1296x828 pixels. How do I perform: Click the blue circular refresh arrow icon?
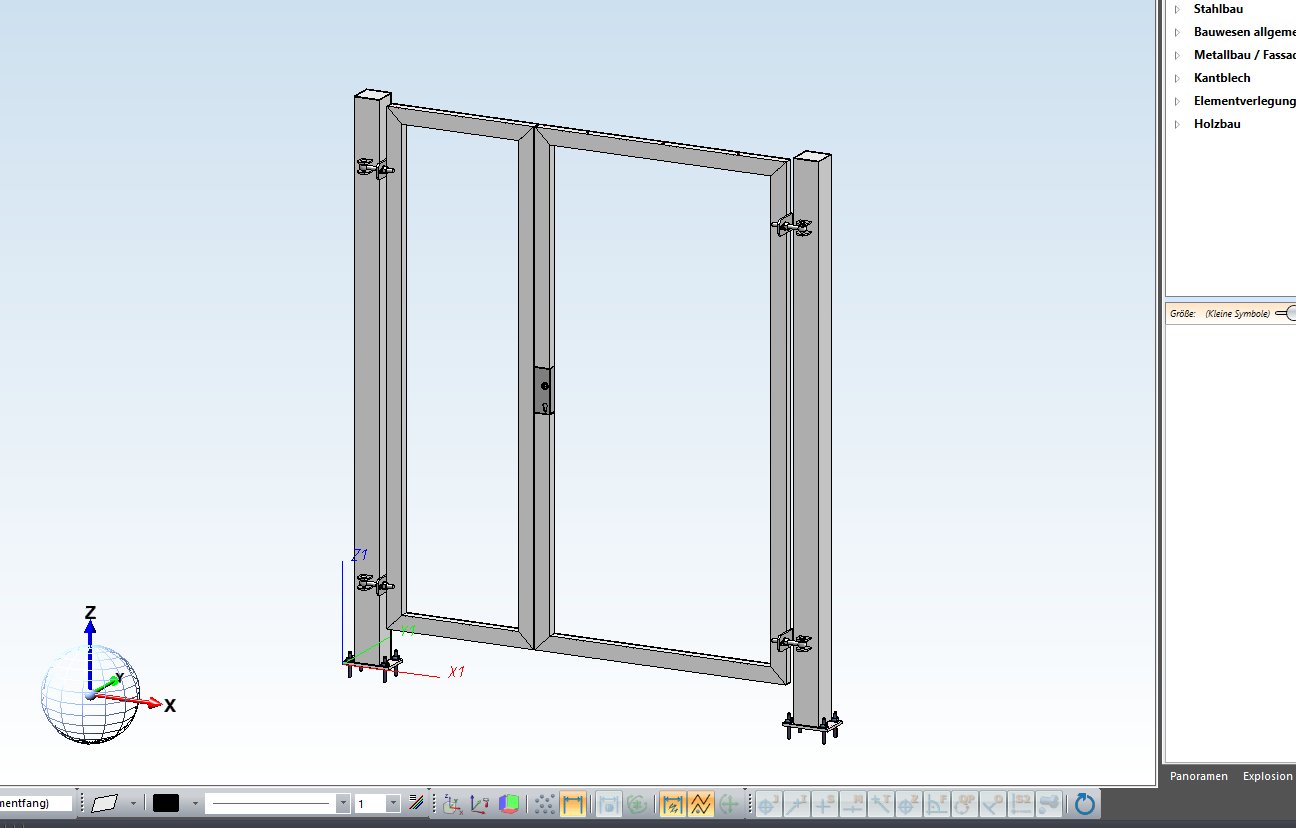click(1084, 803)
